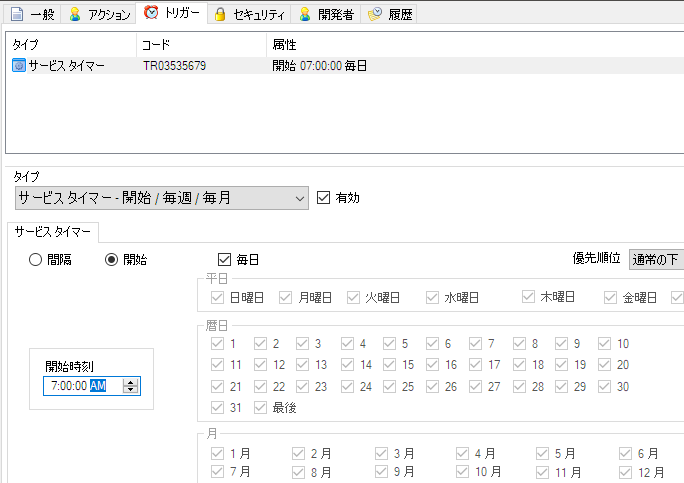
Task: Toggle the 火曜日 checkbox
Action: tap(353, 298)
